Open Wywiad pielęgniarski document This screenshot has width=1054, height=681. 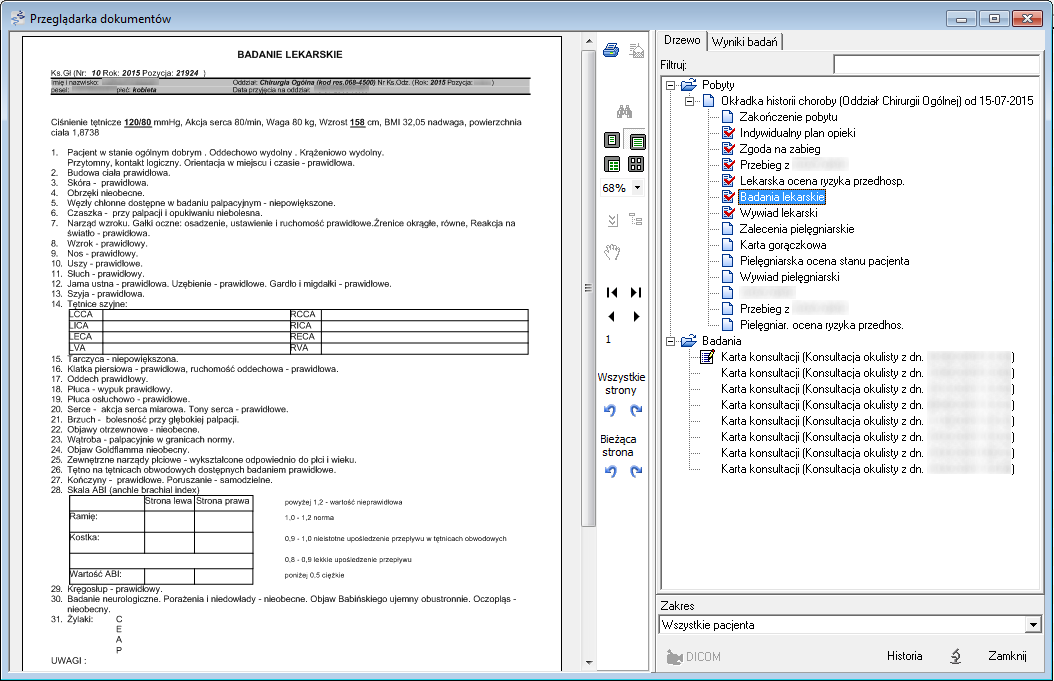789,277
